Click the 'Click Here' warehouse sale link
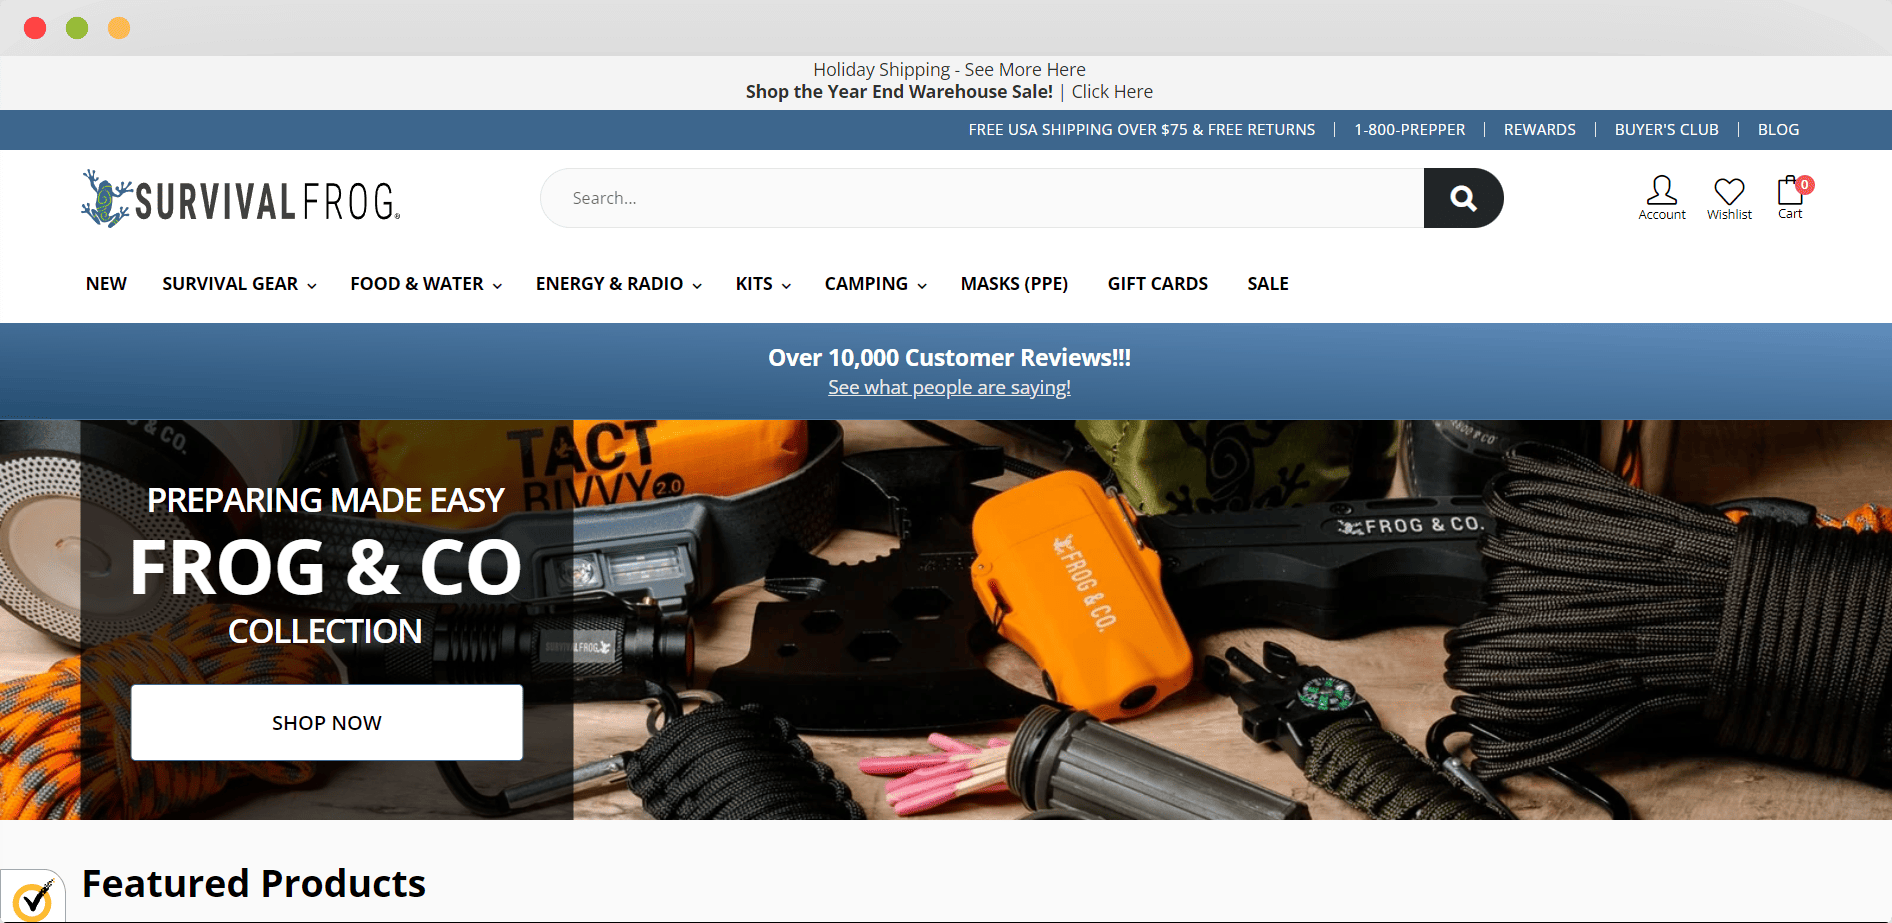This screenshot has width=1892, height=923. 1112,92
